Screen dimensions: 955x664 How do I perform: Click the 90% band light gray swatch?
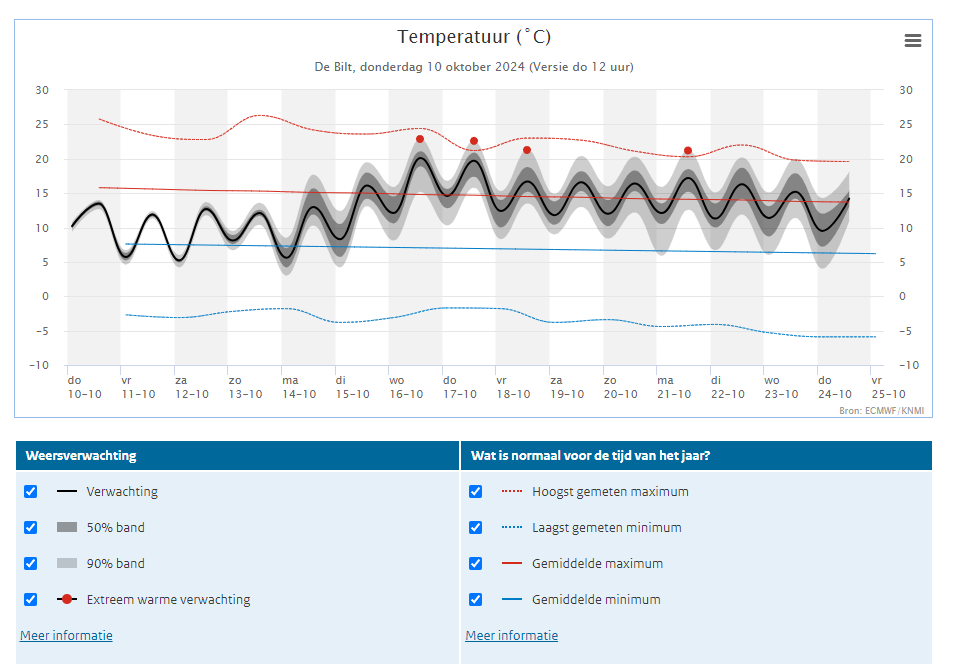[67, 563]
